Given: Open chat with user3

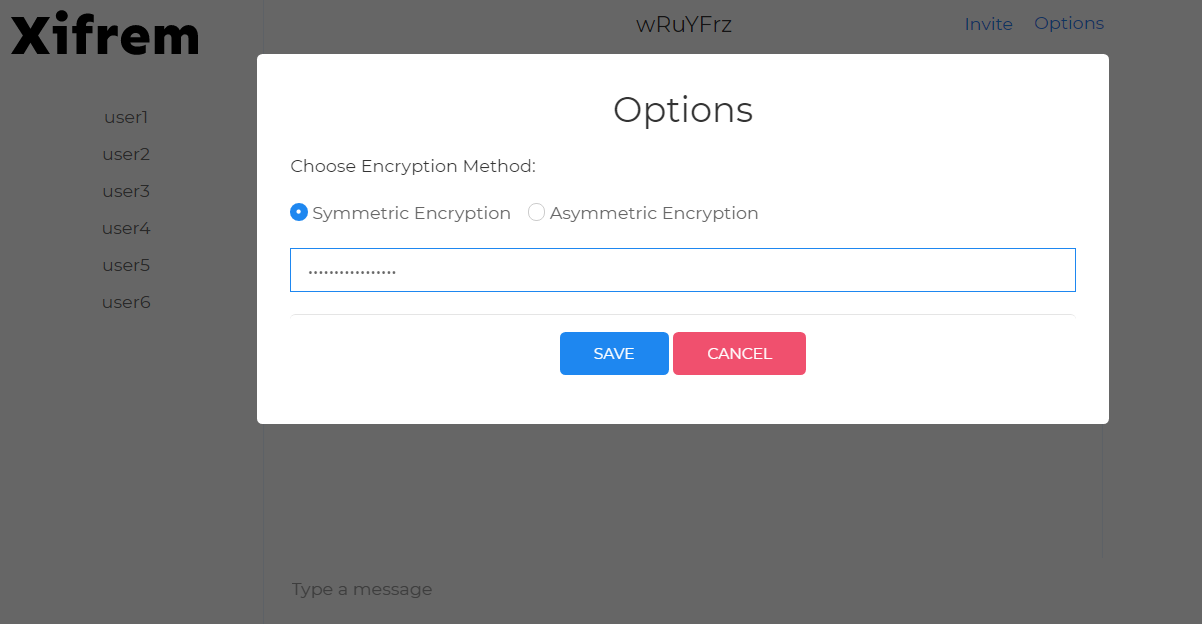Looking at the screenshot, I should [x=126, y=191].
